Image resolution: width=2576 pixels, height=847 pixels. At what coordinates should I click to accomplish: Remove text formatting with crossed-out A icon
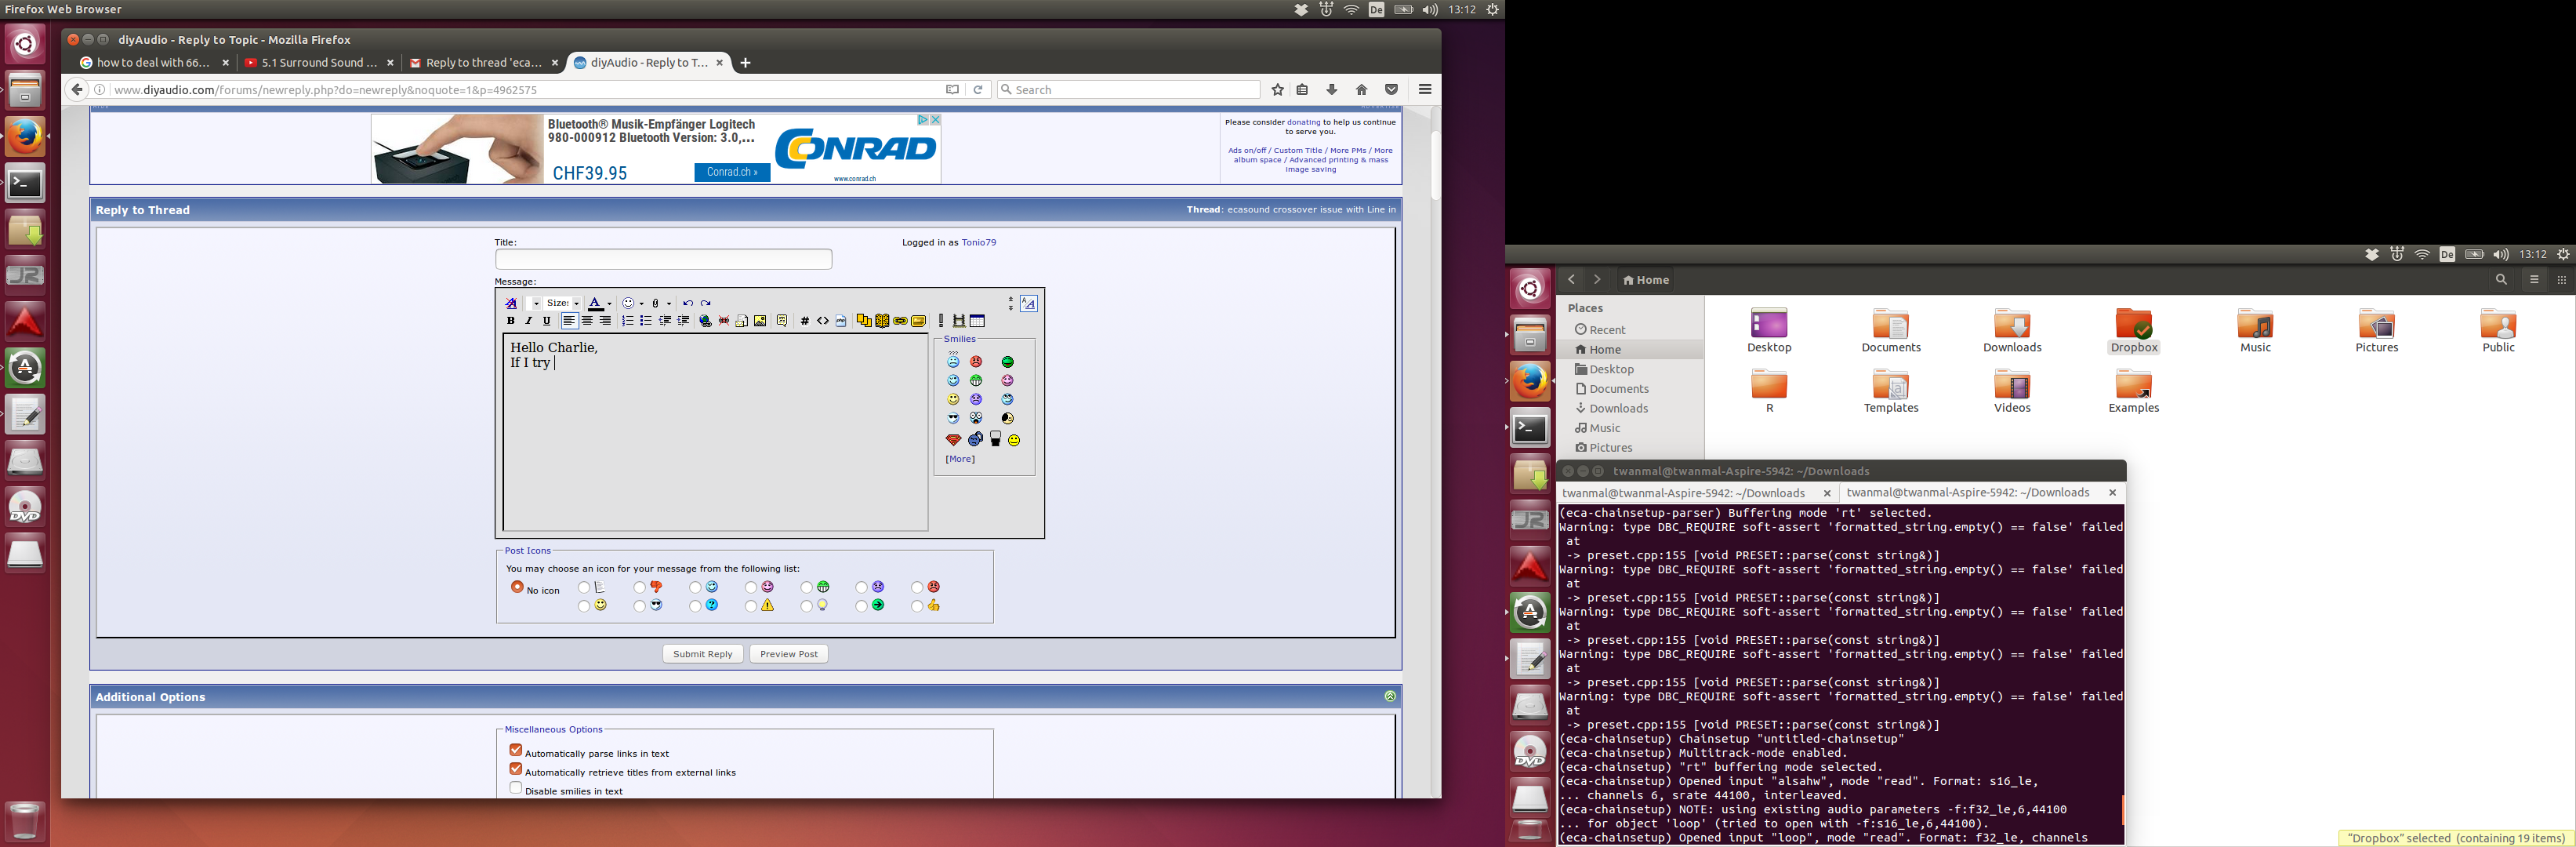[511, 304]
